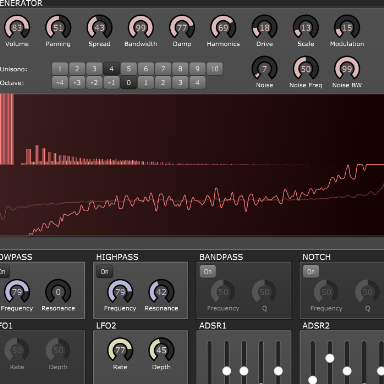Click the Noise BW knob at 99
This screenshot has height=384, width=384.
pos(347,69)
